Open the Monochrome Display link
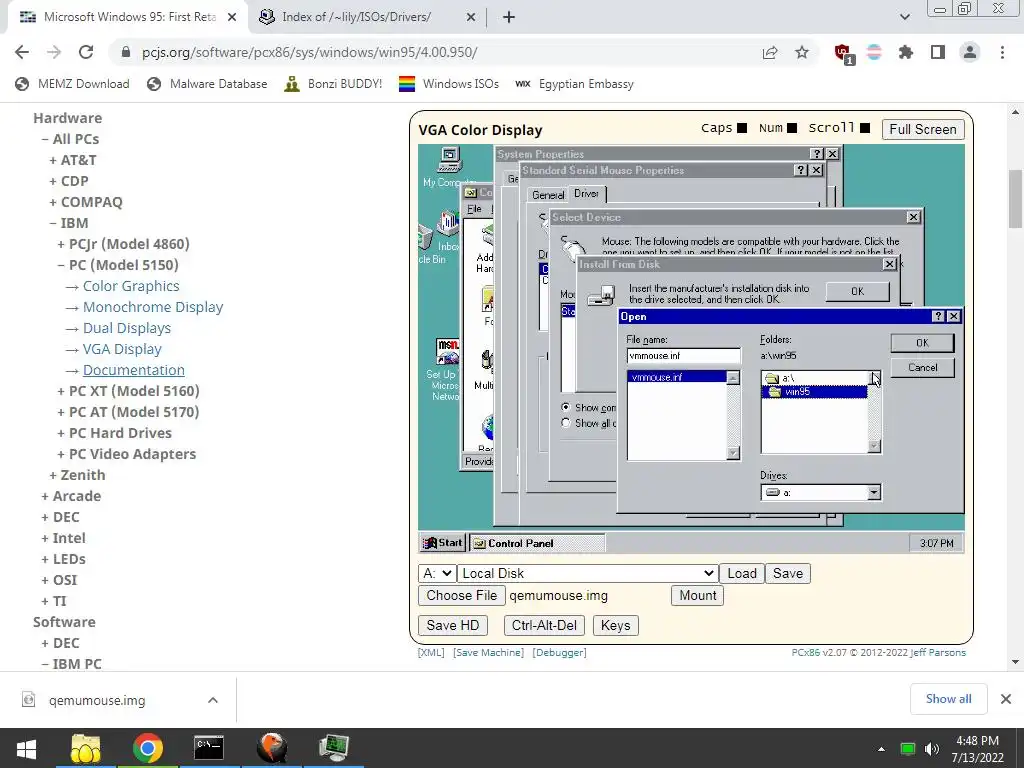Viewport: 1024px width, 768px height. click(x=153, y=307)
